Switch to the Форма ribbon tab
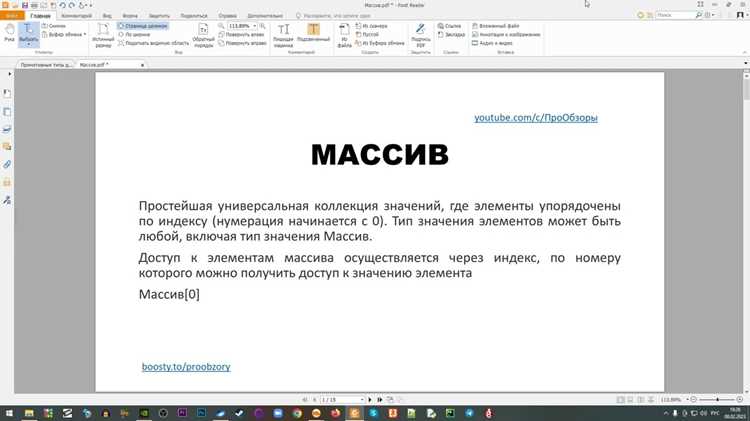 point(130,16)
